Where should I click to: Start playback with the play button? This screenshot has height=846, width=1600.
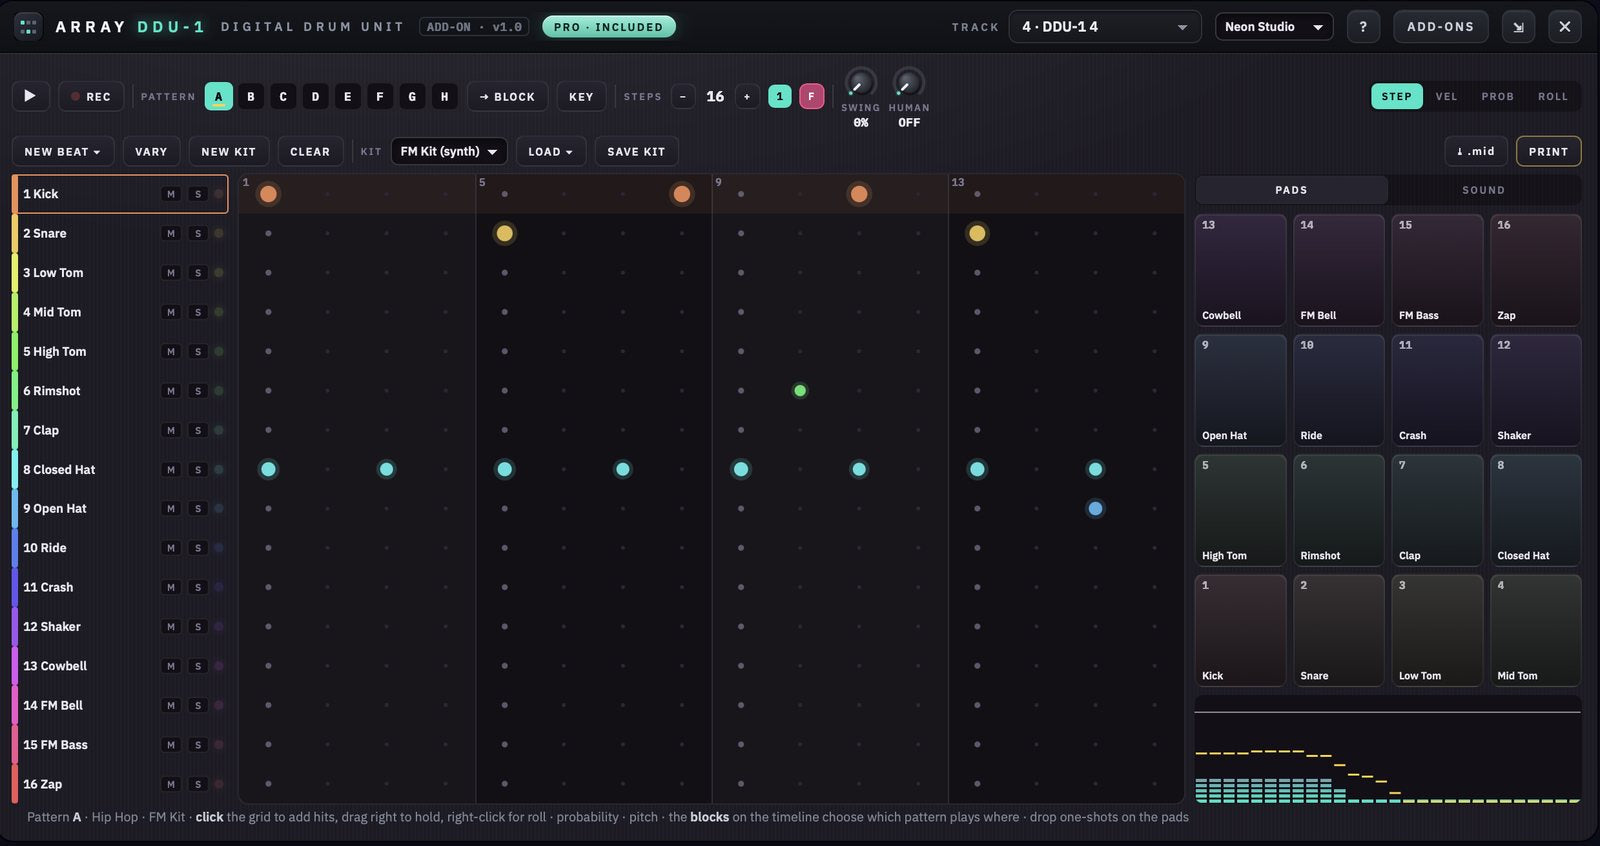coord(30,96)
